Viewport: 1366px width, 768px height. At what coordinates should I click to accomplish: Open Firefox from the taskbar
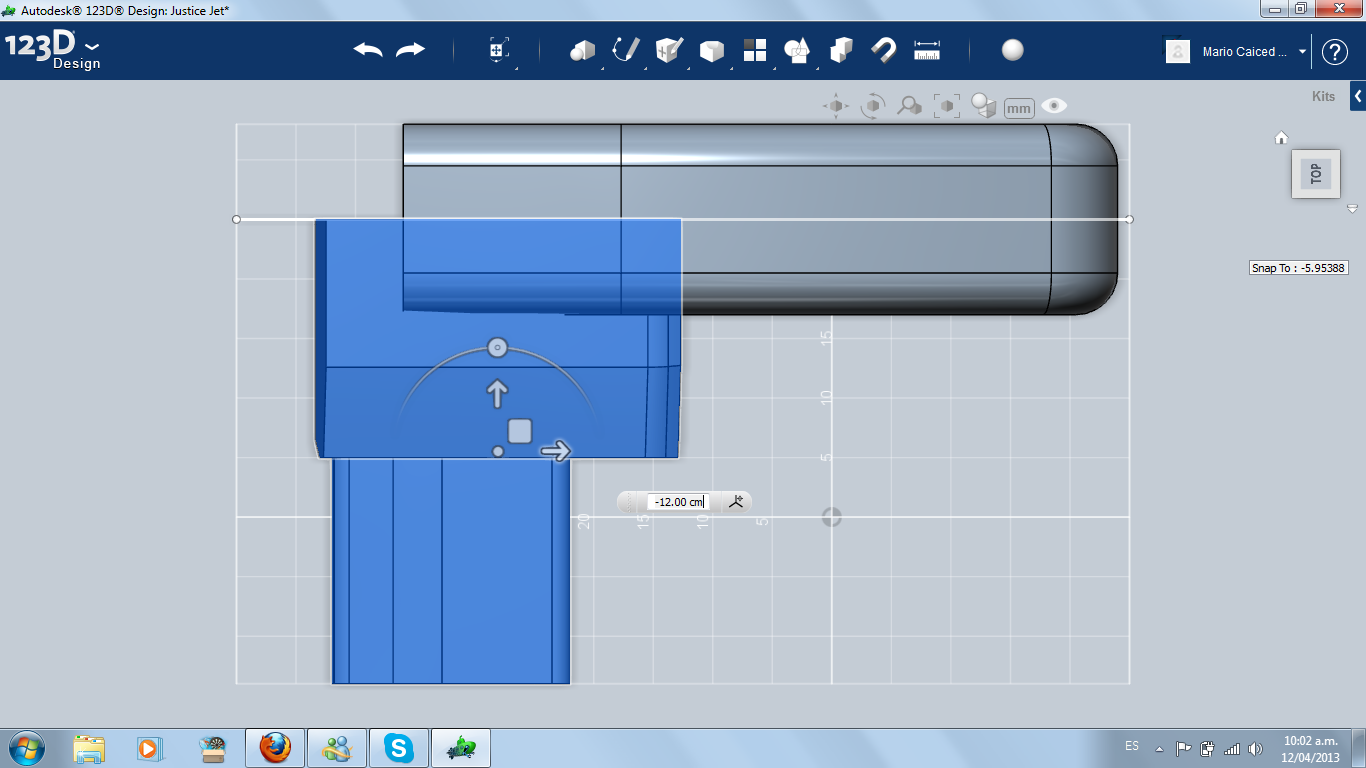pyautogui.click(x=275, y=748)
